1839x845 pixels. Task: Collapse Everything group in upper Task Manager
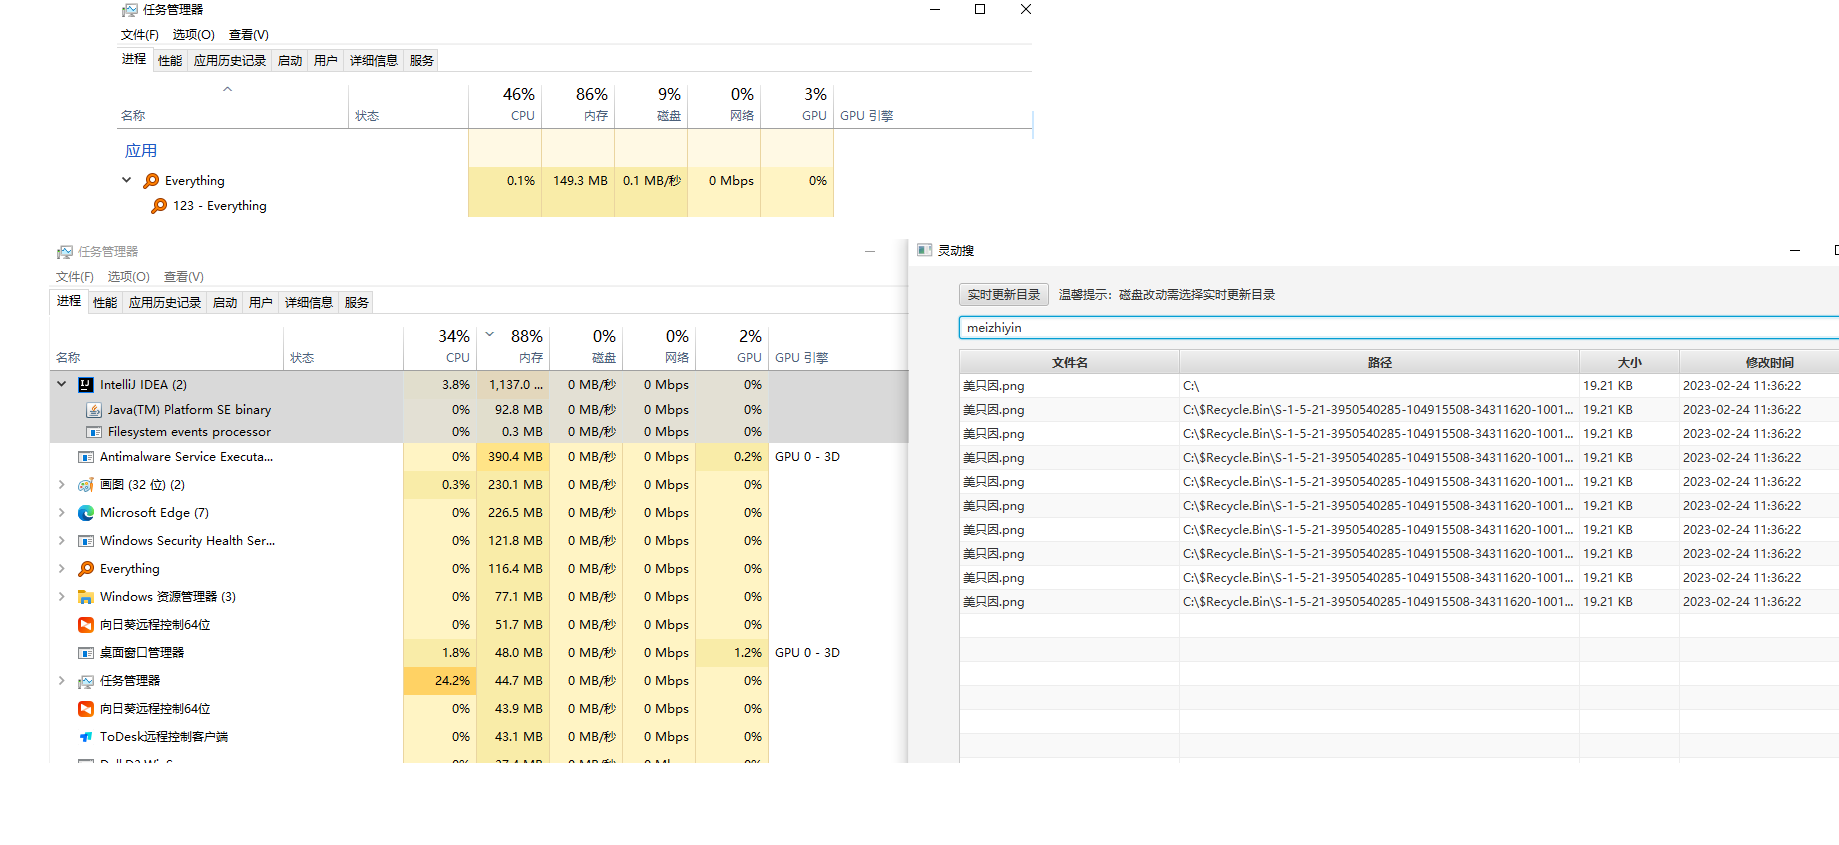[126, 180]
